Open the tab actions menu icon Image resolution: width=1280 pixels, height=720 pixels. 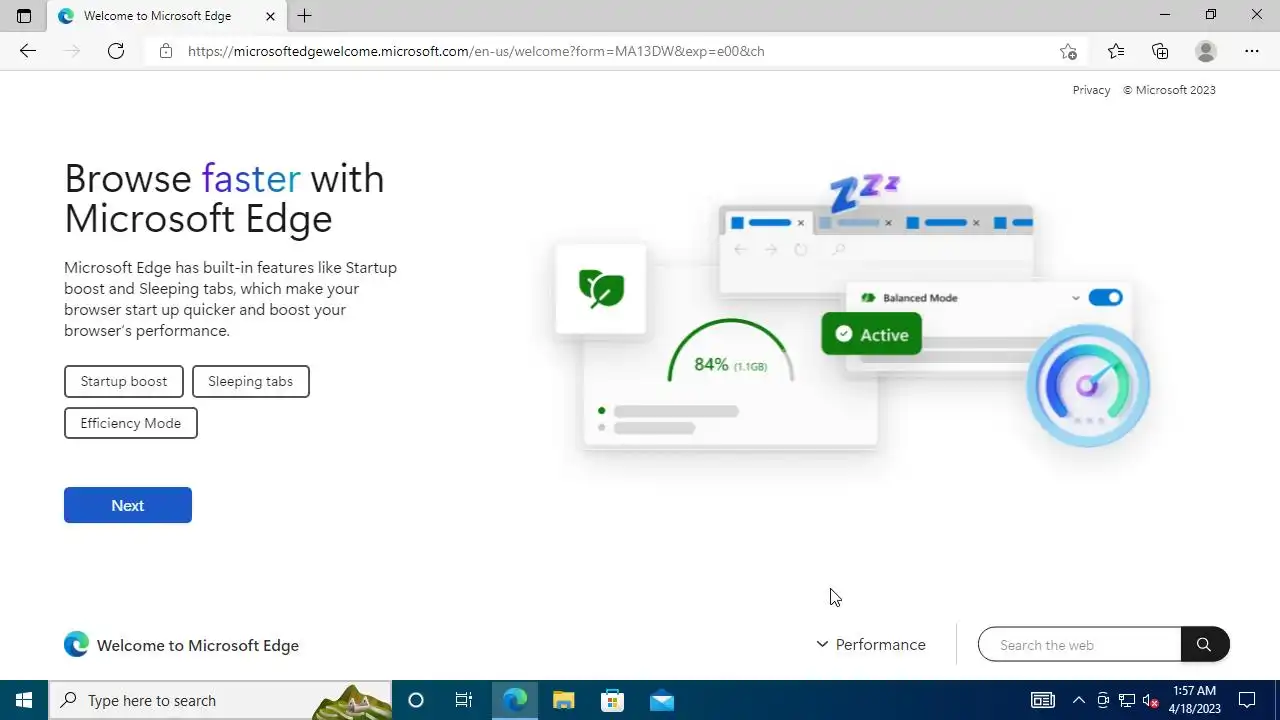[24, 16]
